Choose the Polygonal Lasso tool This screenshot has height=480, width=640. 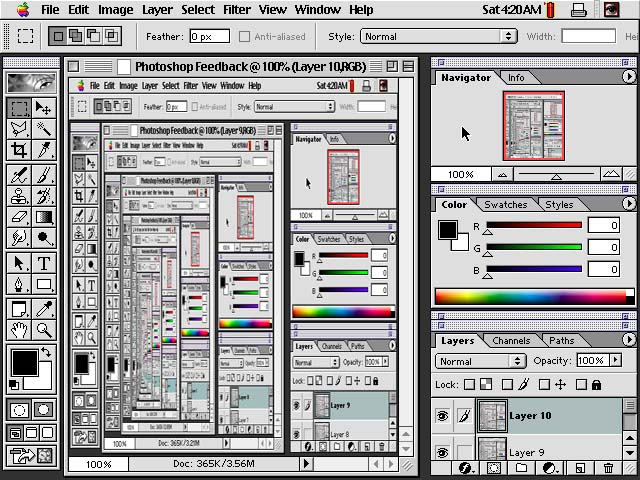[19, 129]
